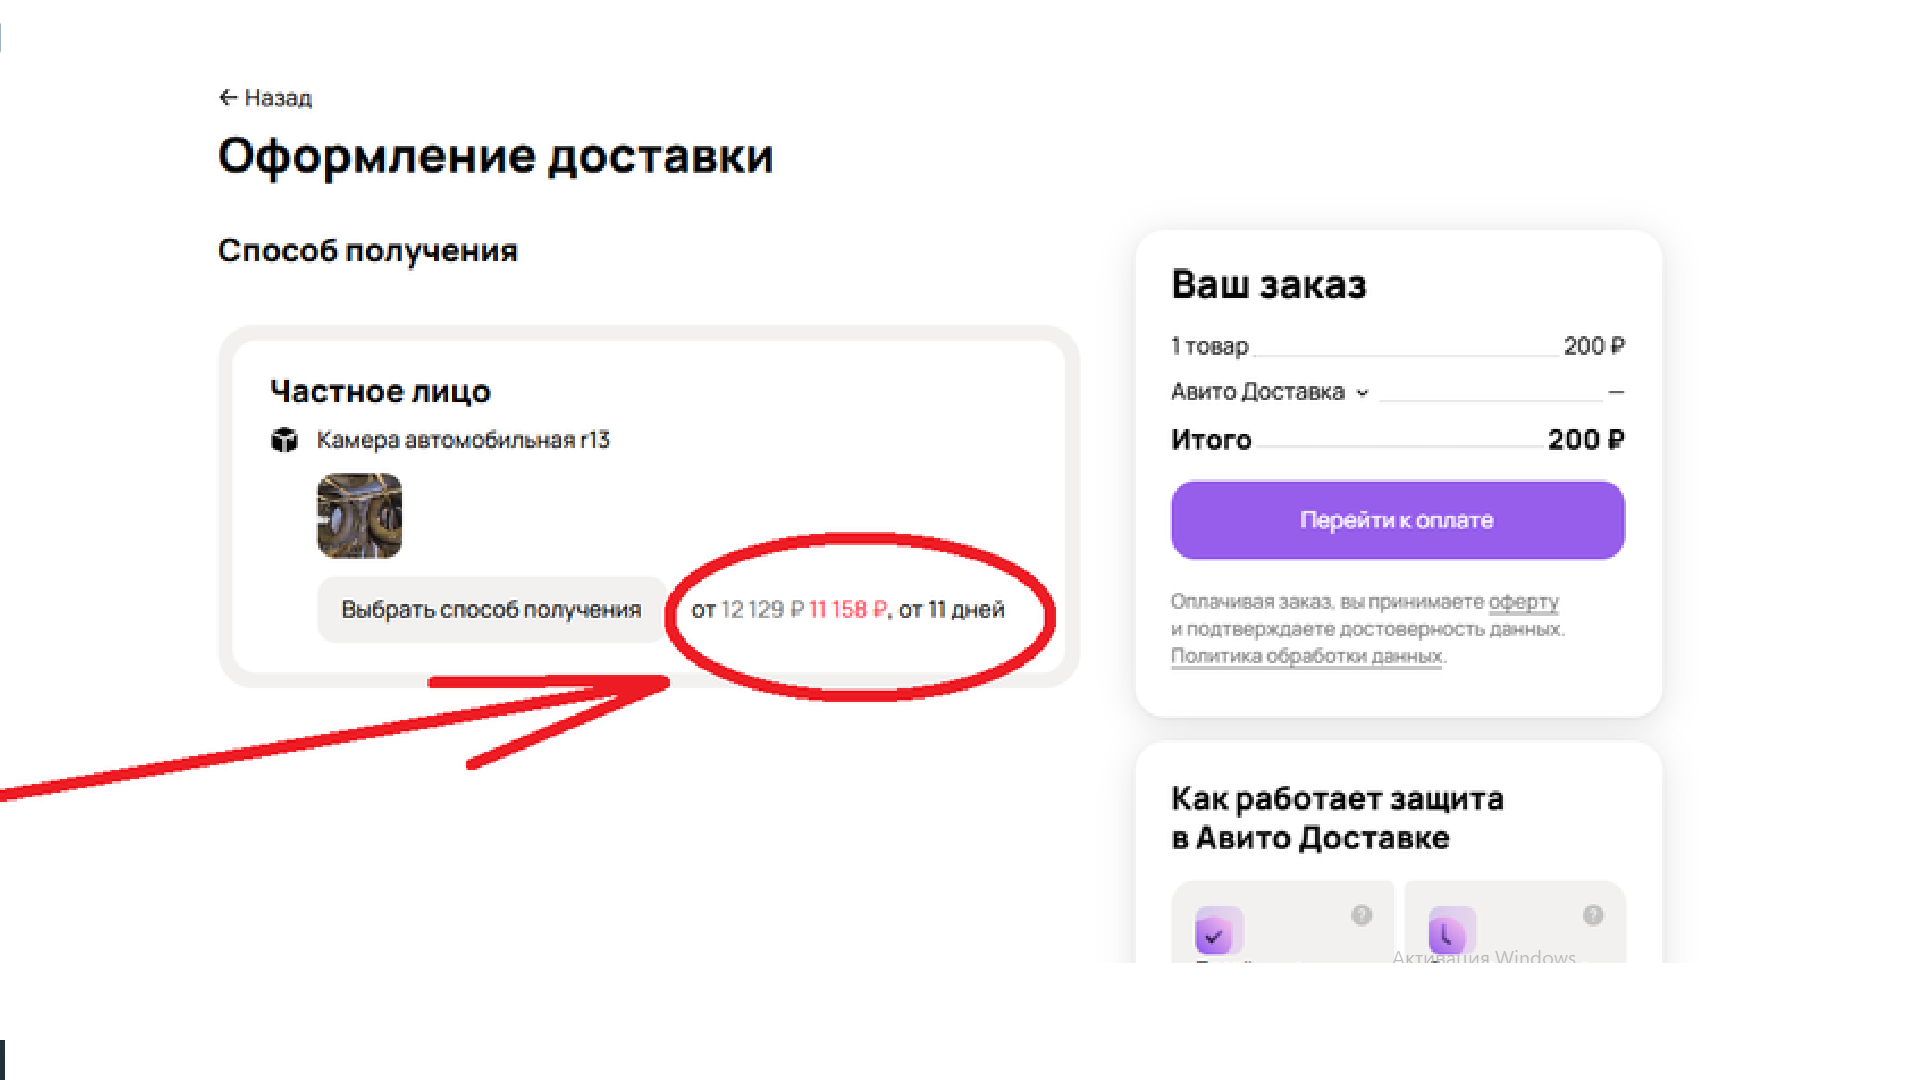Screen dimensions: 1920x1080
Task: Open Политика обработки данных link
Action: click(1307, 656)
